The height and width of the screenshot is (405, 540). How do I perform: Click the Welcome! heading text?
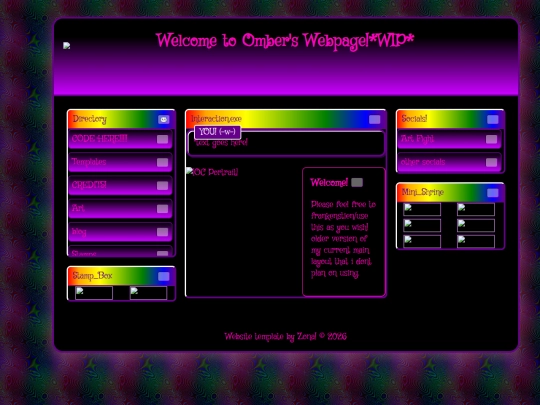[x=329, y=183]
